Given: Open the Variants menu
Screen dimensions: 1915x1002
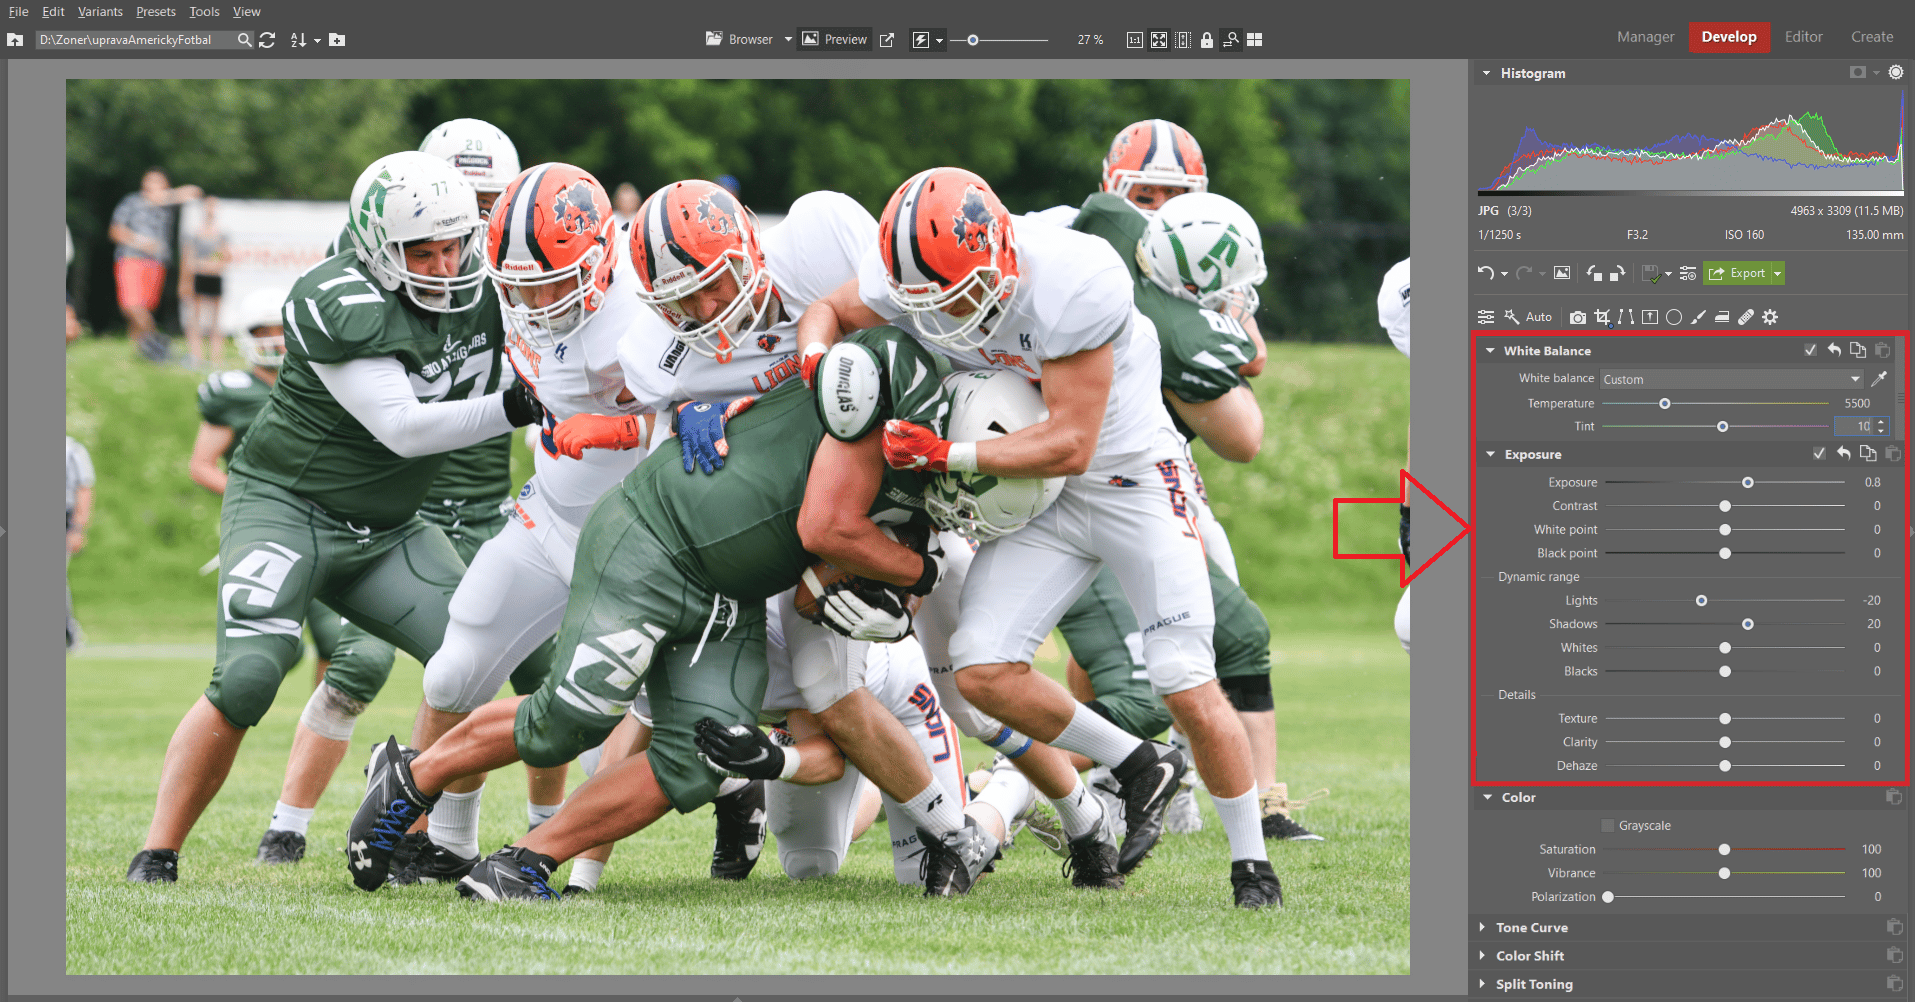Looking at the screenshot, I should (x=100, y=12).
